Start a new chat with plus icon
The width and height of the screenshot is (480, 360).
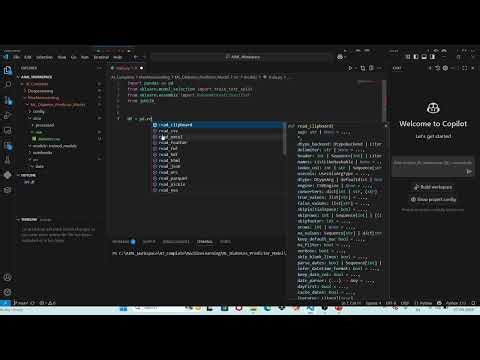tap(430, 68)
